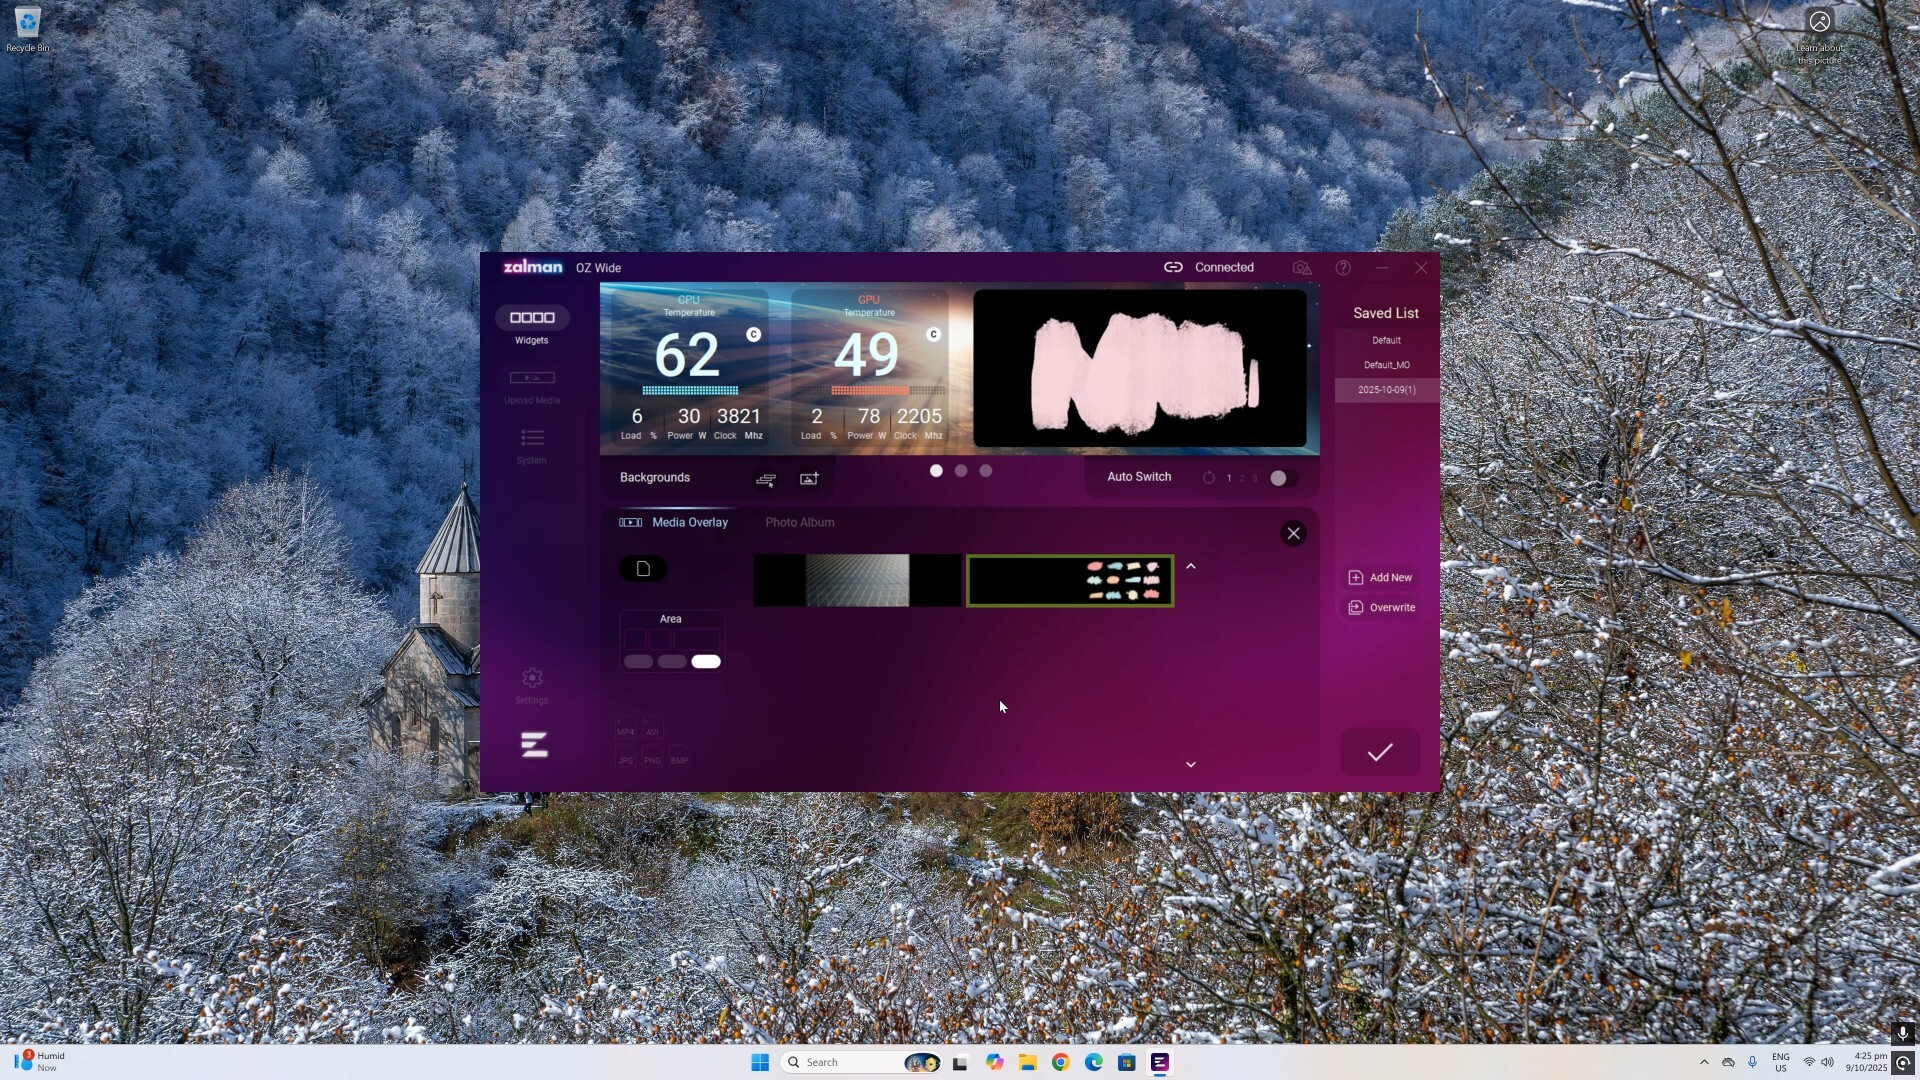Open the System sidebar section
The height and width of the screenshot is (1080, 1920).
[x=532, y=438]
